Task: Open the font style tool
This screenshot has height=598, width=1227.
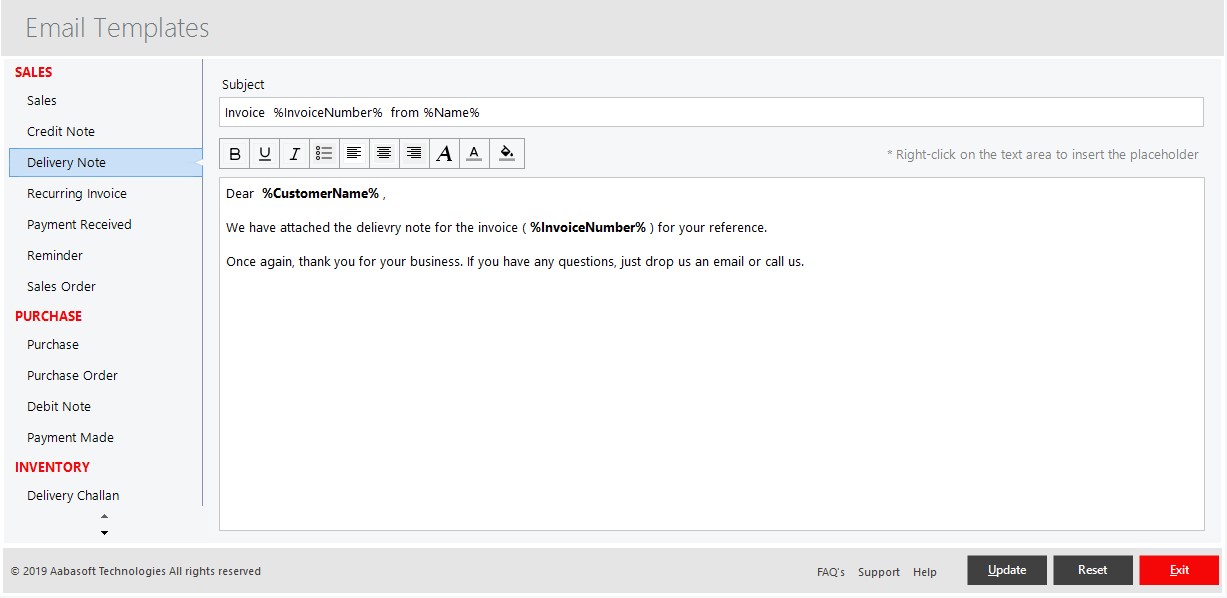Action: 444,153
